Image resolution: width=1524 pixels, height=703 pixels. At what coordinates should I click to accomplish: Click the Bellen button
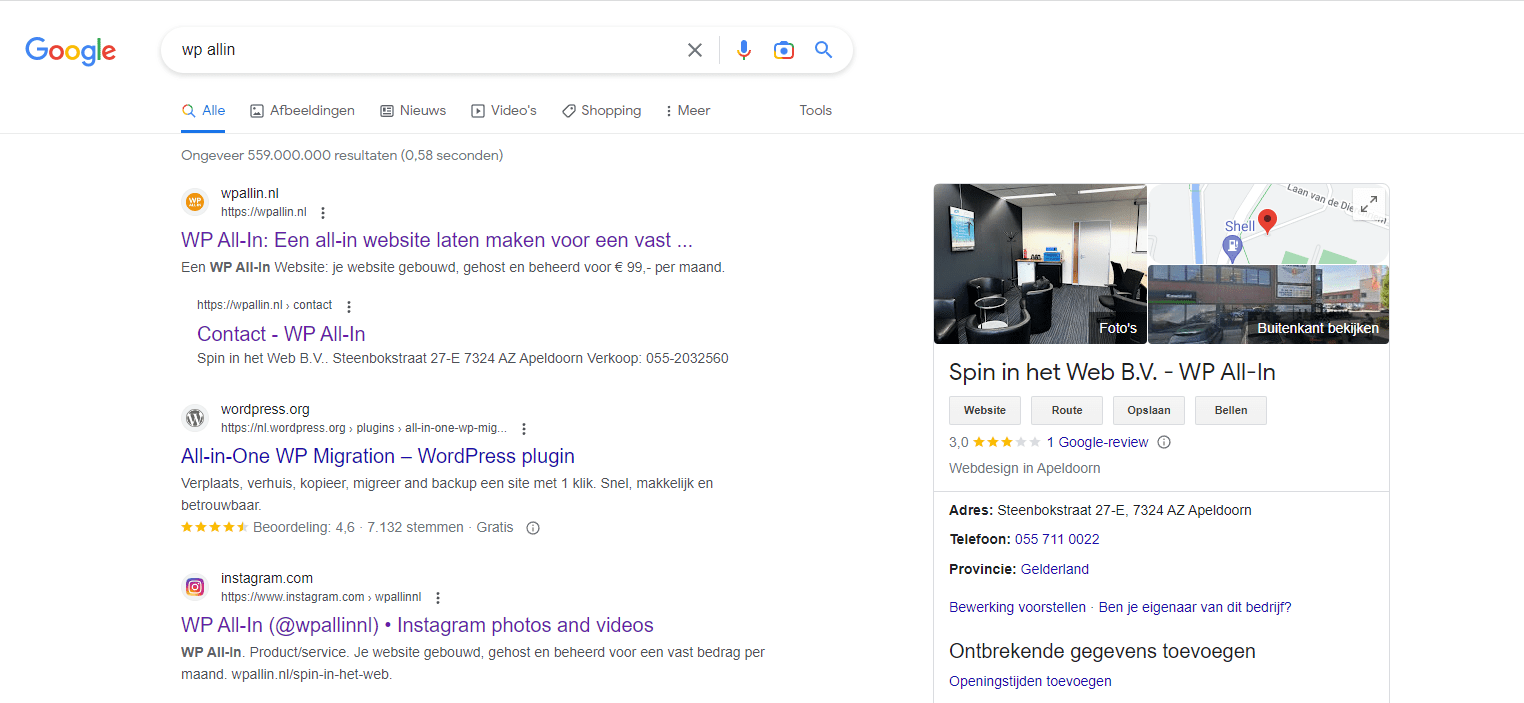[x=1231, y=410]
